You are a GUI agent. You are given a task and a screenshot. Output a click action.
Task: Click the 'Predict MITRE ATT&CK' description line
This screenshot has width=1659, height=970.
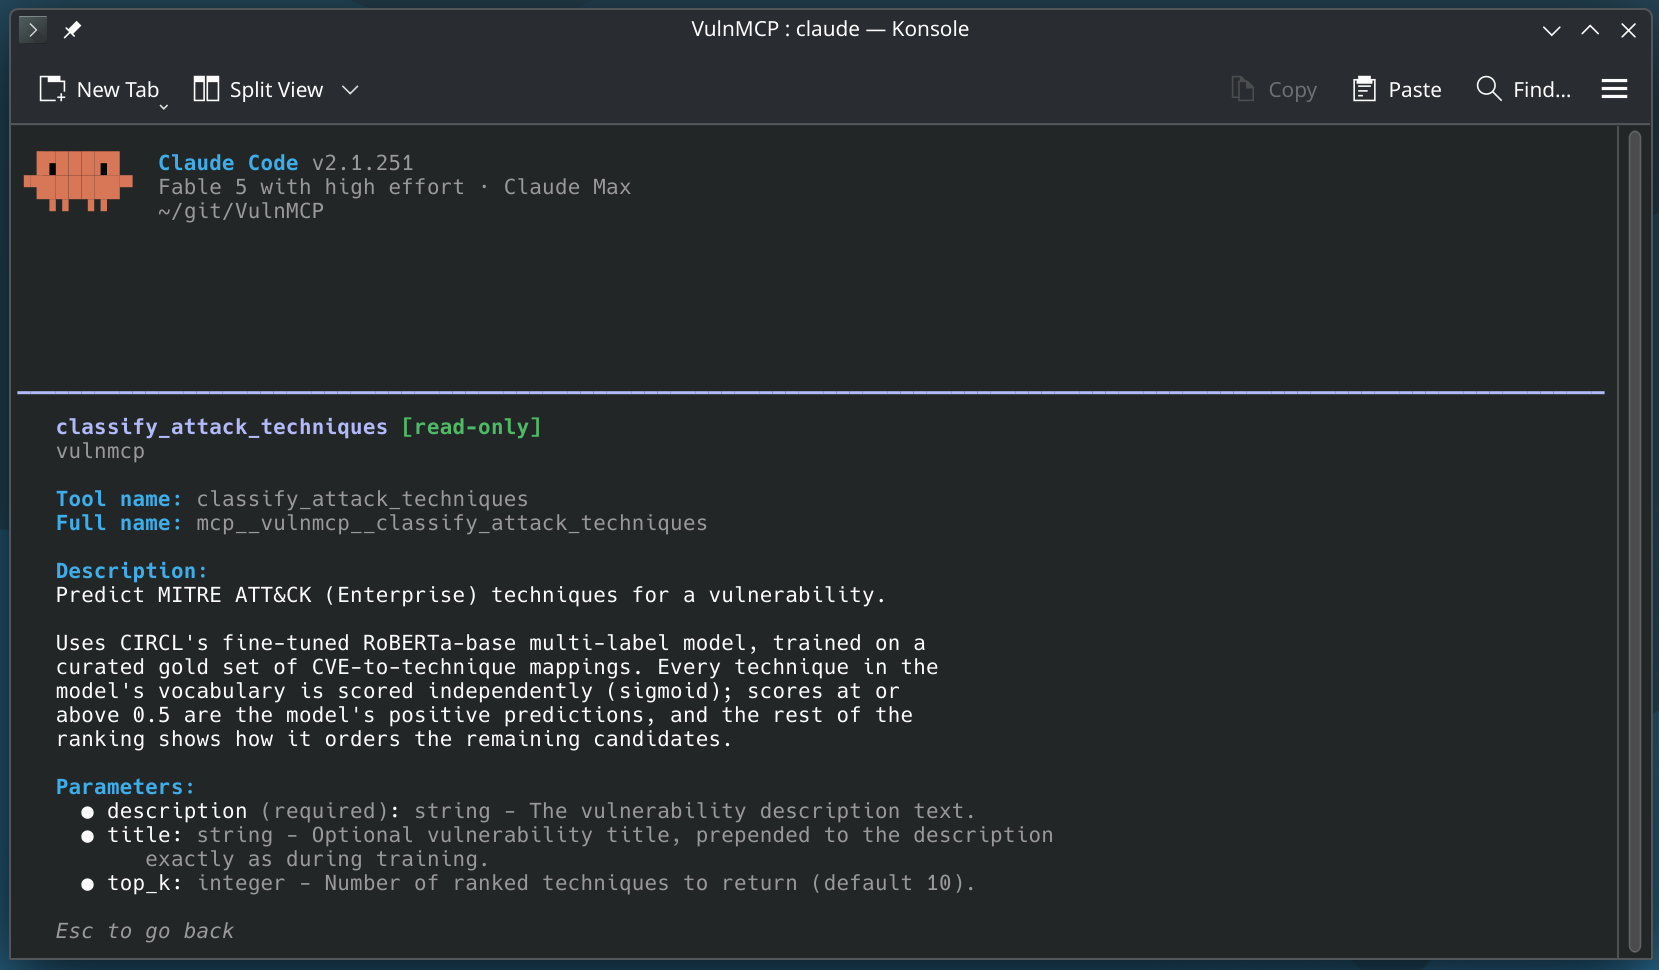click(x=471, y=595)
